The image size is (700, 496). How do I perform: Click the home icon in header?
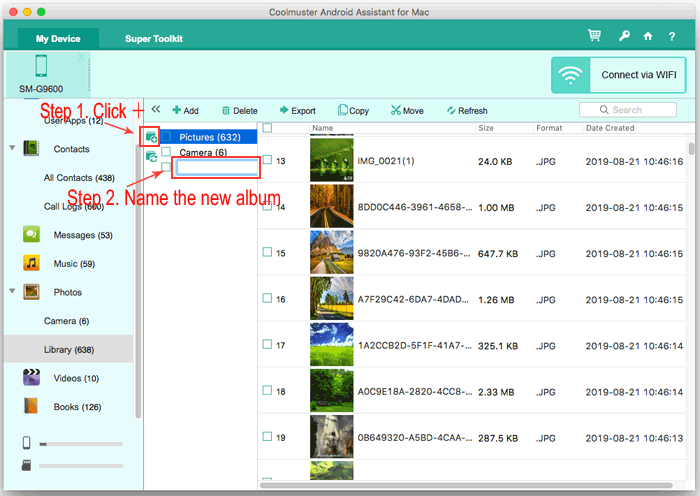(648, 37)
